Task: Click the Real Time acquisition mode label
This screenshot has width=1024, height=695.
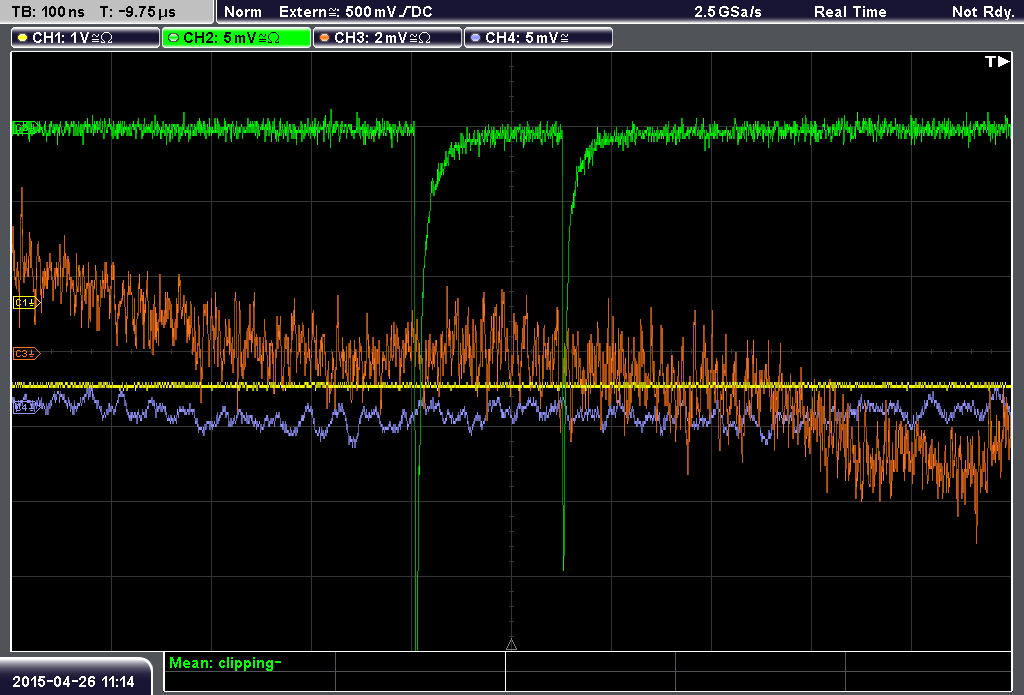Action: [x=850, y=12]
